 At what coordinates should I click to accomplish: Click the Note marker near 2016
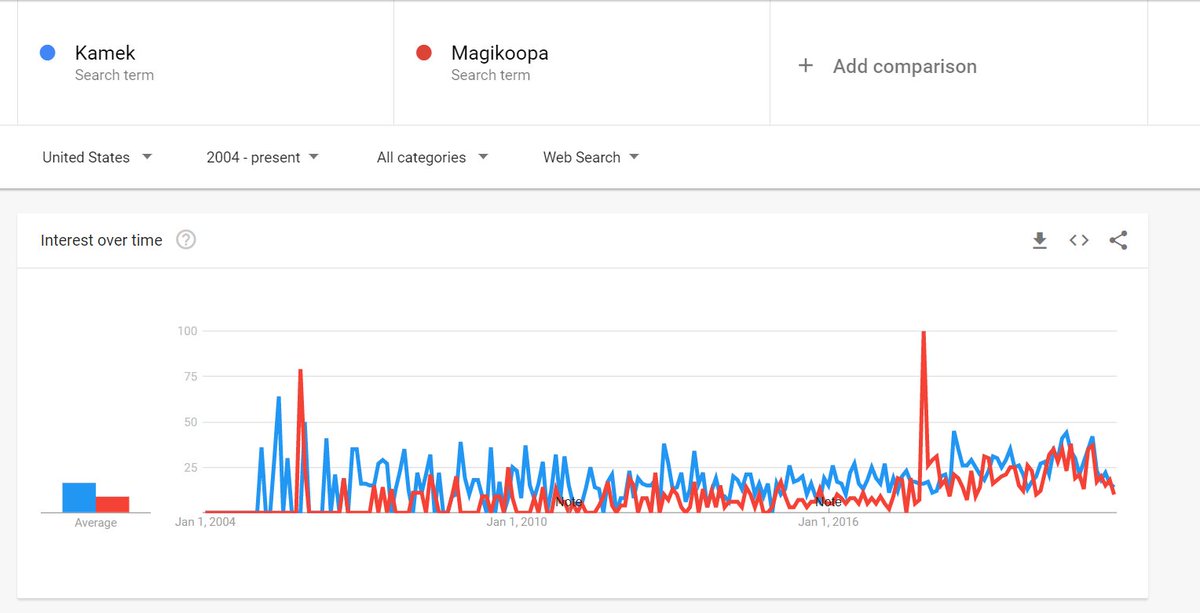[828, 502]
